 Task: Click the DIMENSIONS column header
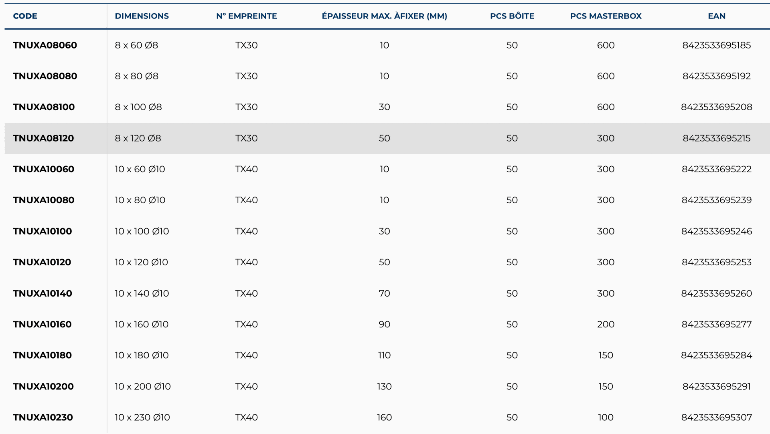[142, 16]
